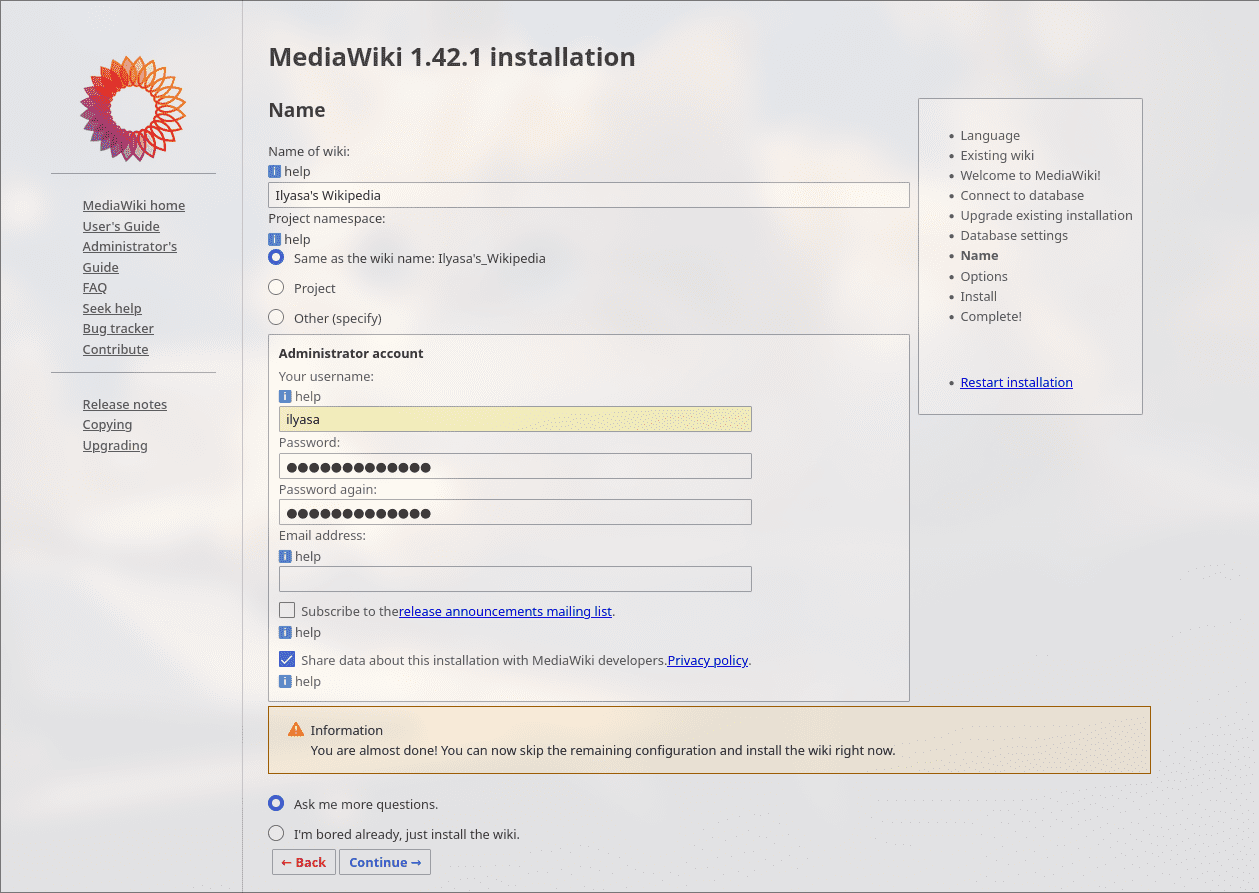Open help icon under Your username
The height and width of the screenshot is (893, 1259).
point(285,397)
